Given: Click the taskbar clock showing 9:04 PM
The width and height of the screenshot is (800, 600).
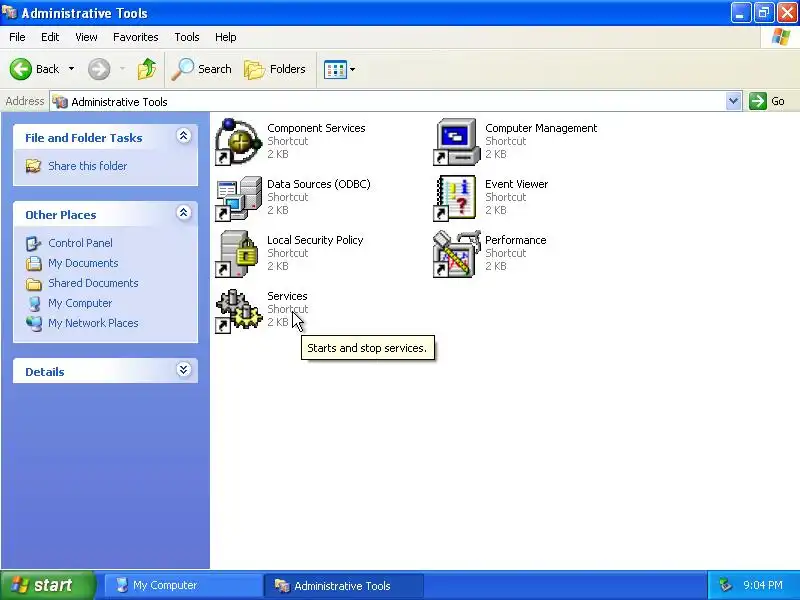Looking at the screenshot, I should (x=763, y=585).
